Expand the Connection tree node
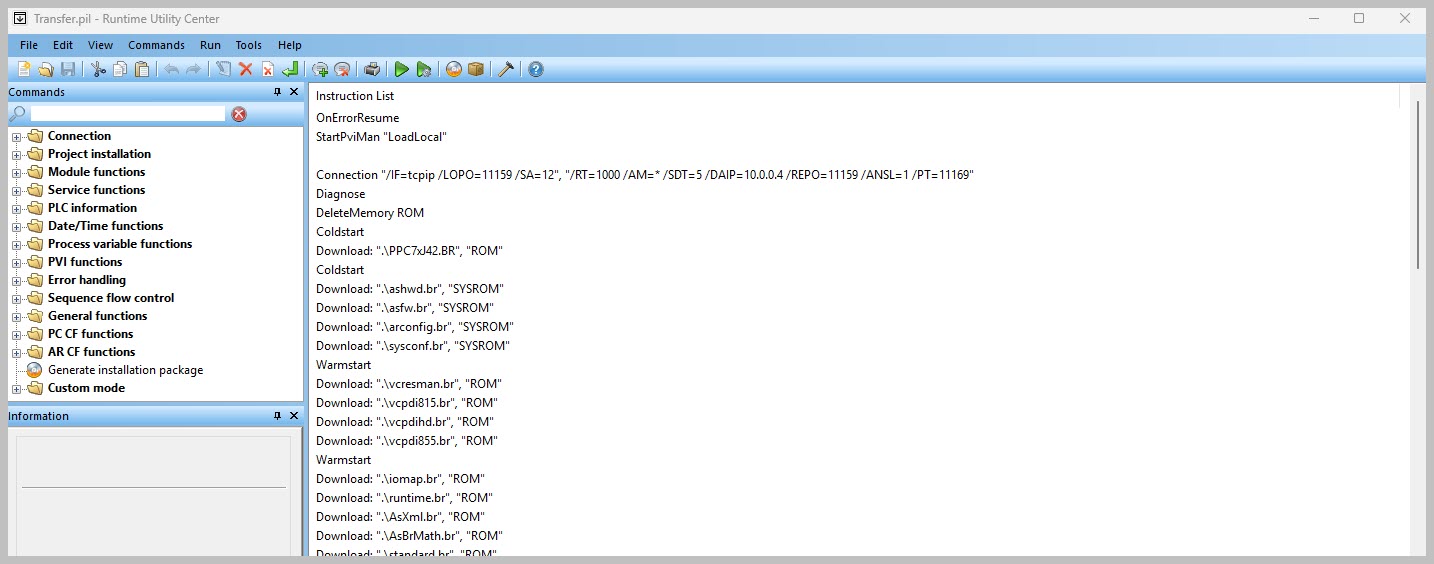1434x564 pixels. point(16,137)
